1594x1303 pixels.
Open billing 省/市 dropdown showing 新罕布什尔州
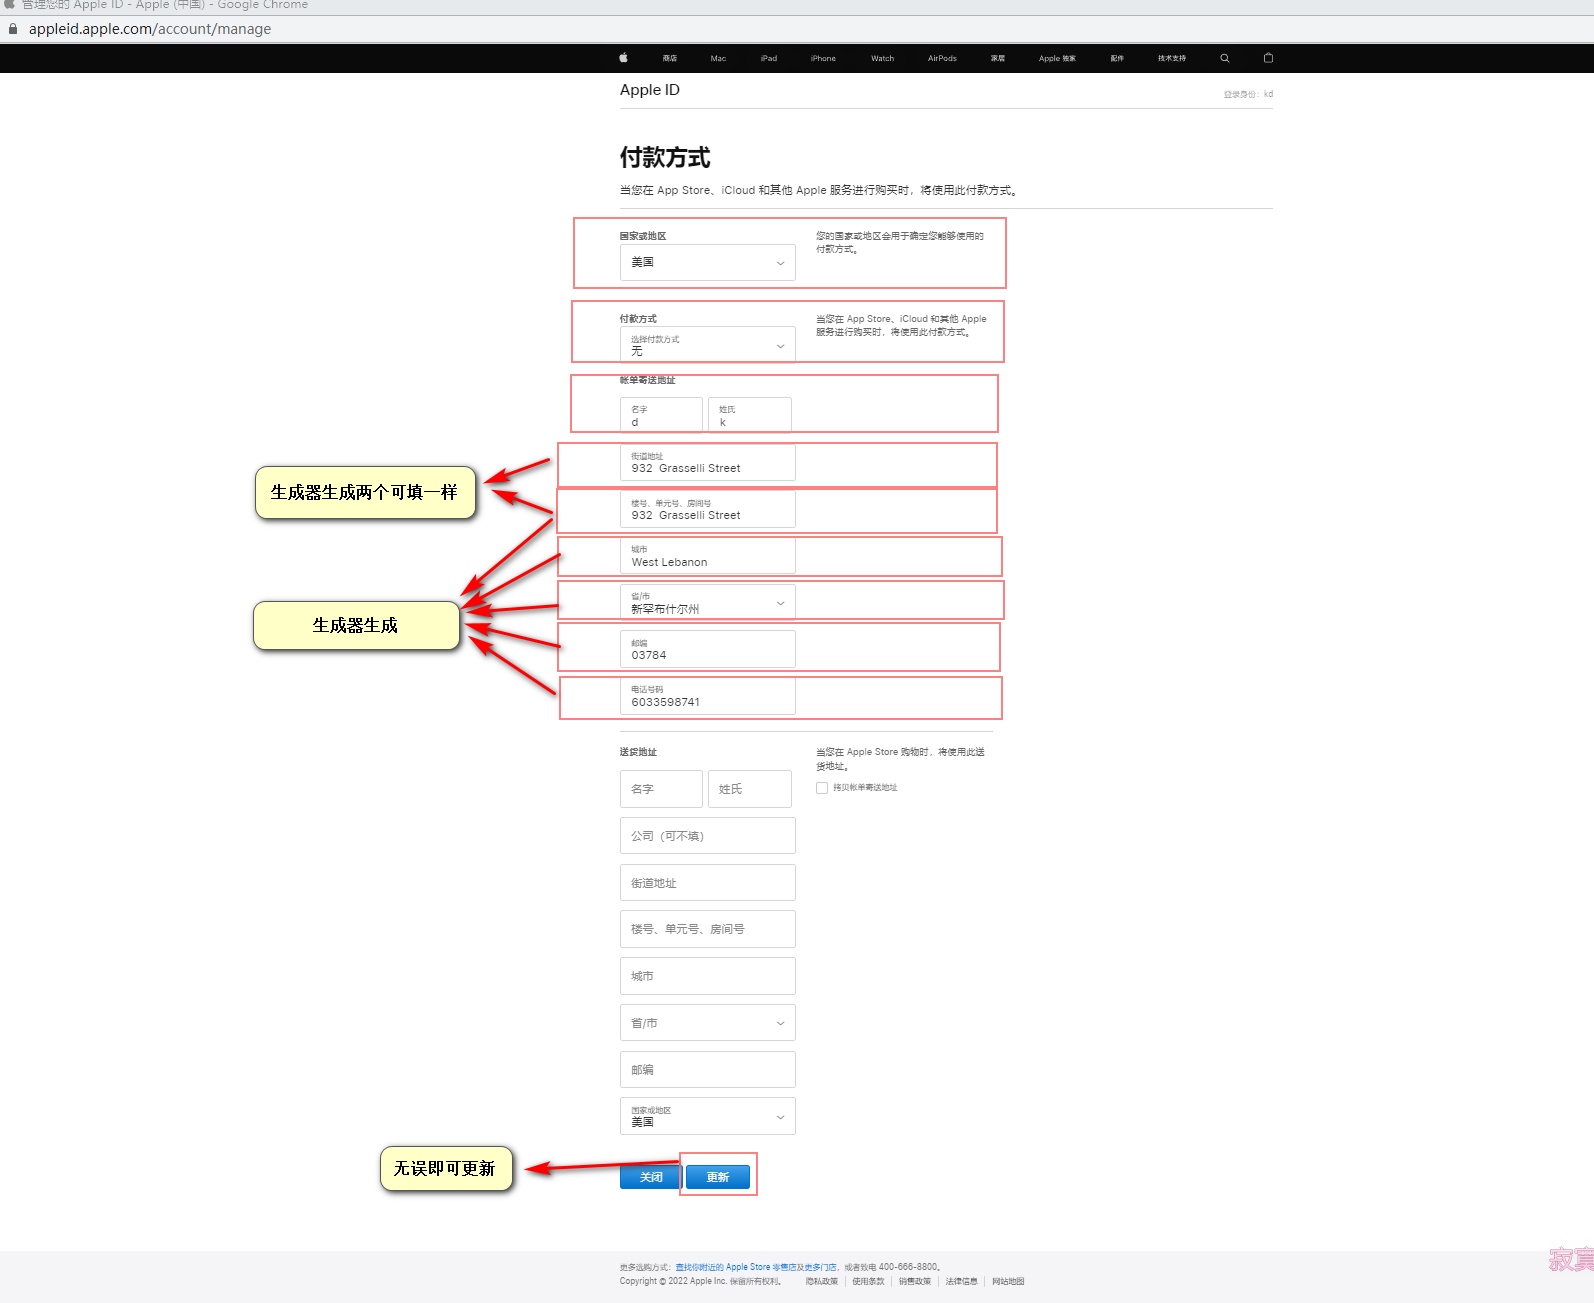[x=707, y=603]
